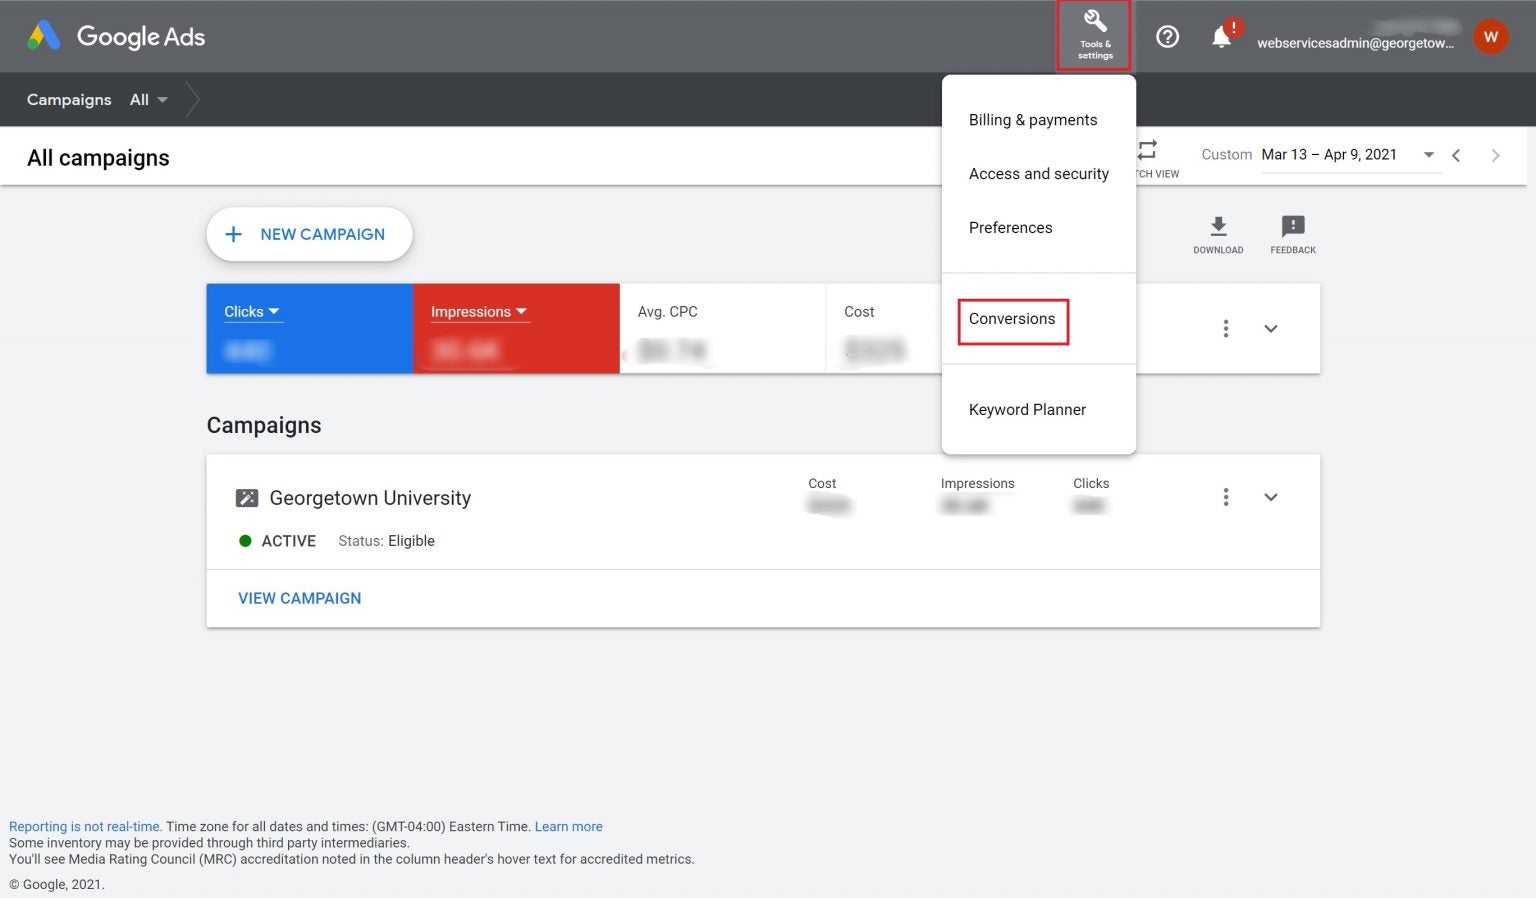Open the account avatar W
1536x898 pixels.
1490,37
